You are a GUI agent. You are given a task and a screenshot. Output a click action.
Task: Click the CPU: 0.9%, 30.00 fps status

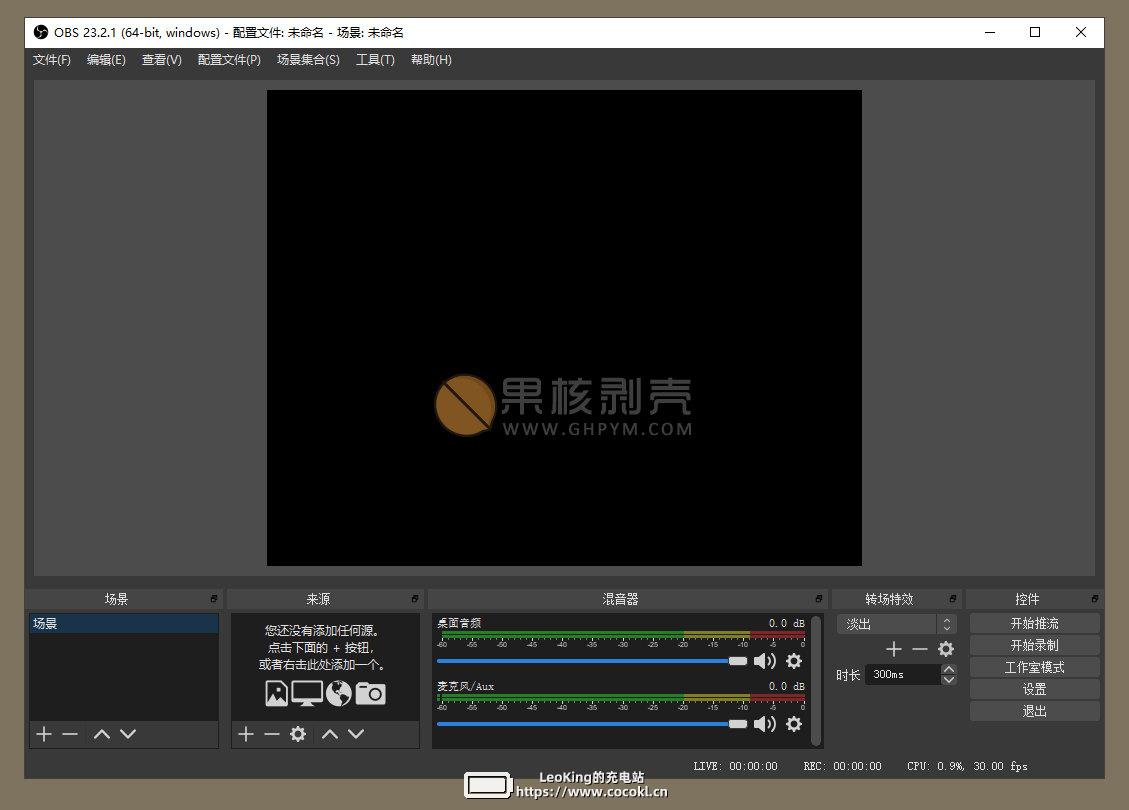point(967,766)
